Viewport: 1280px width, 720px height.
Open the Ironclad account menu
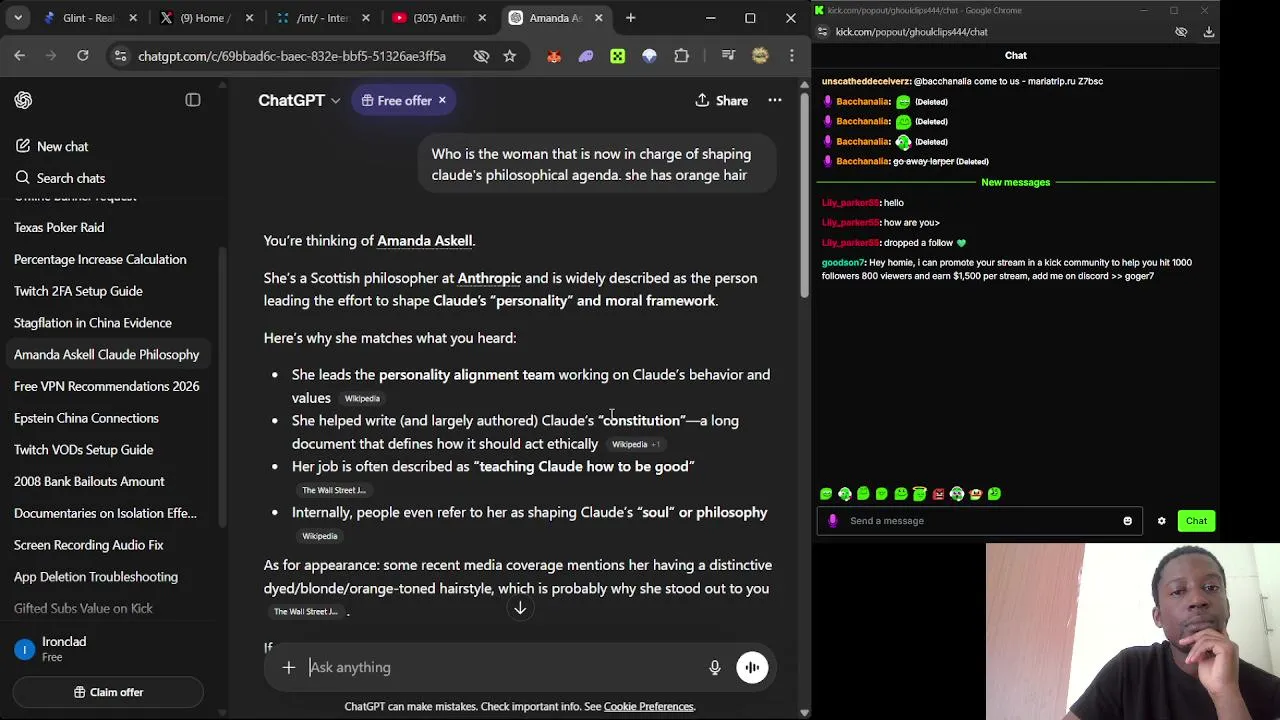tap(108, 649)
